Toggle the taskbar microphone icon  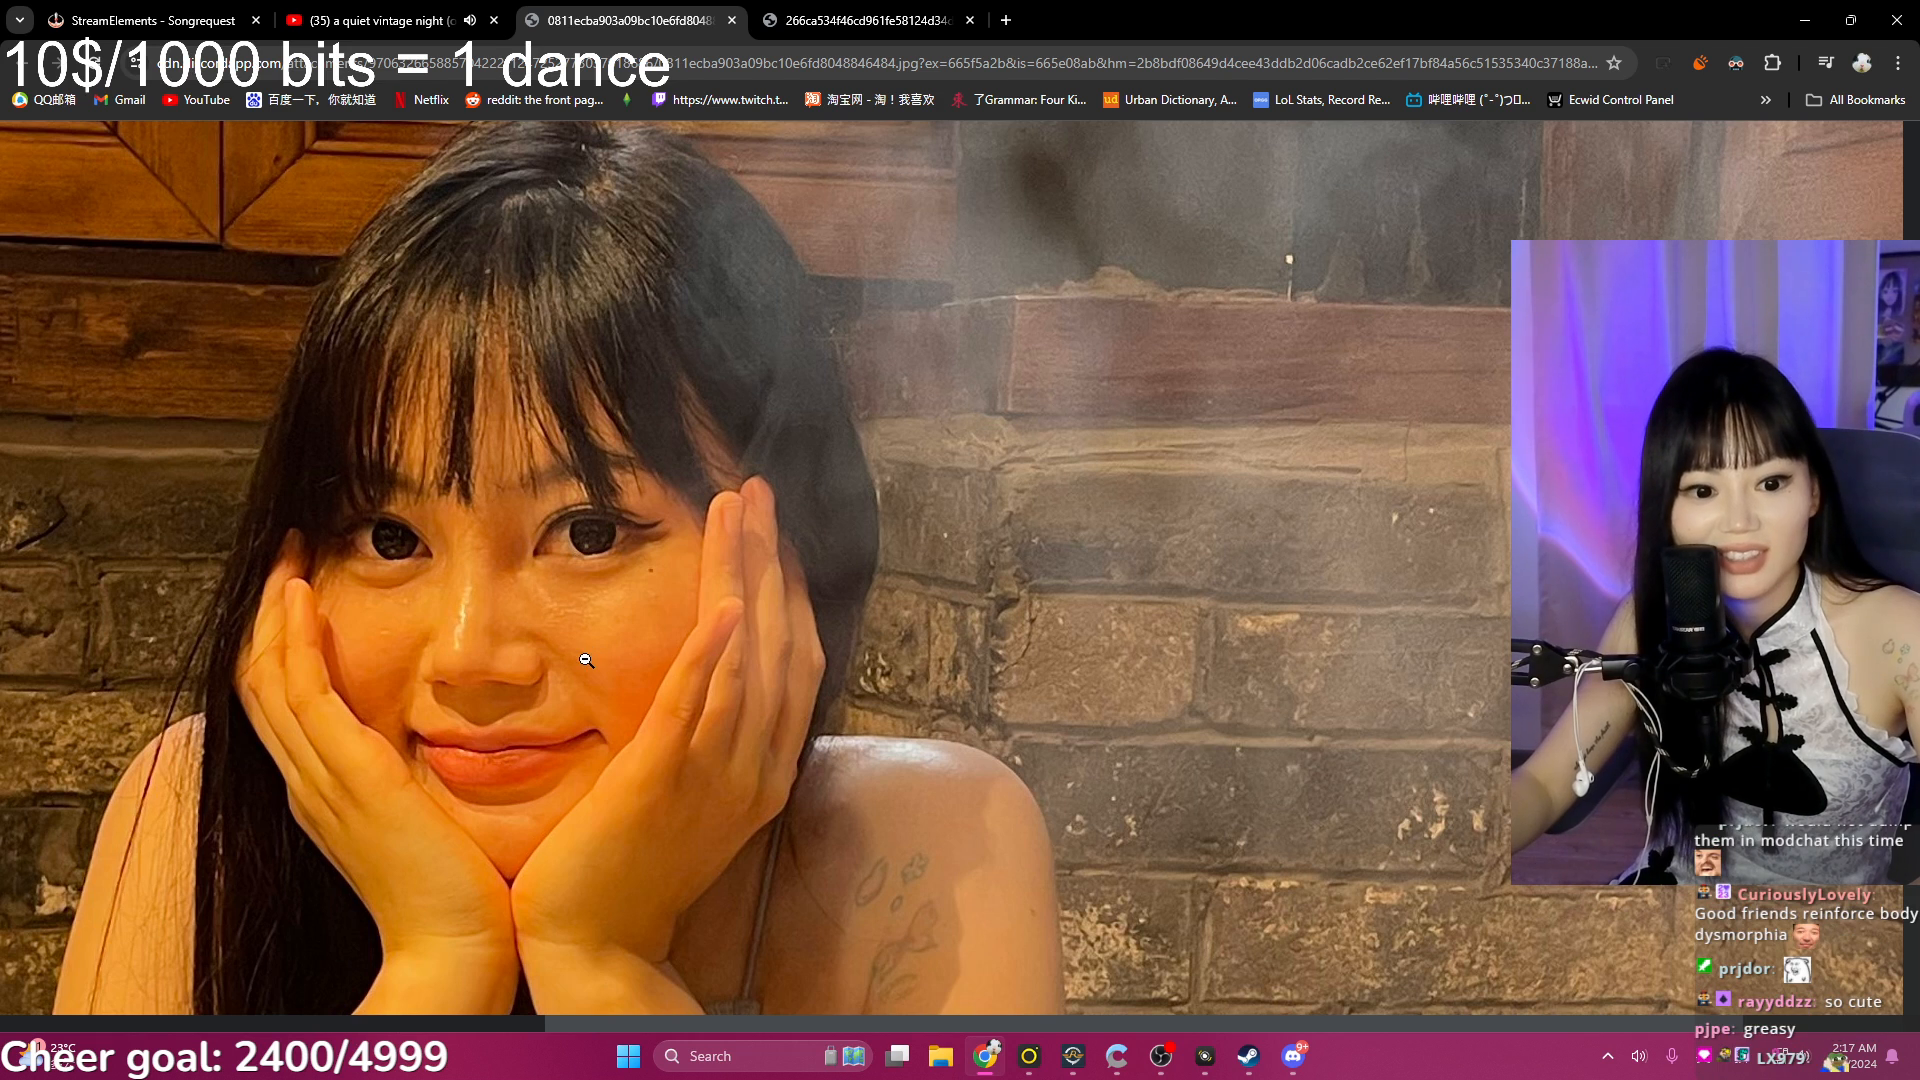(x=1671, y=1056)
